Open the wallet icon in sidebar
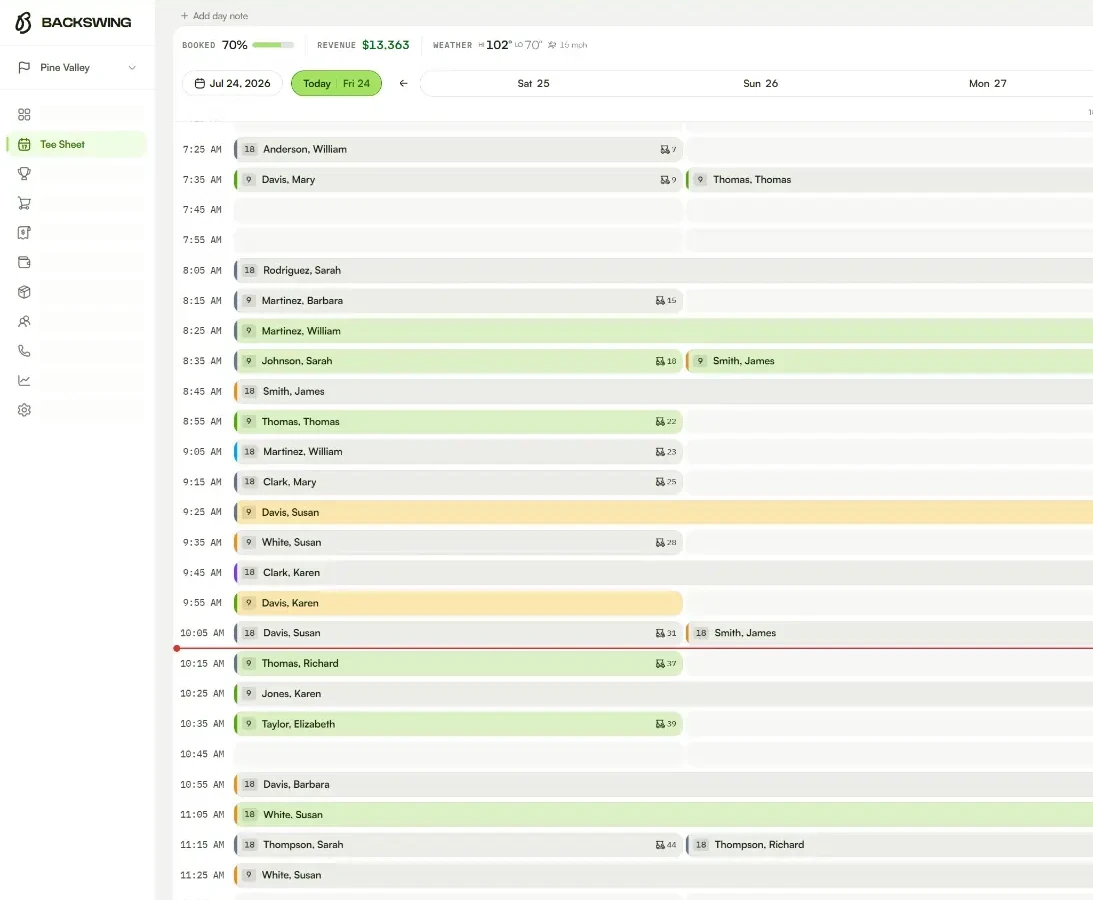Viewport: 1093px width, 900px height. click(x=24, y=263)
